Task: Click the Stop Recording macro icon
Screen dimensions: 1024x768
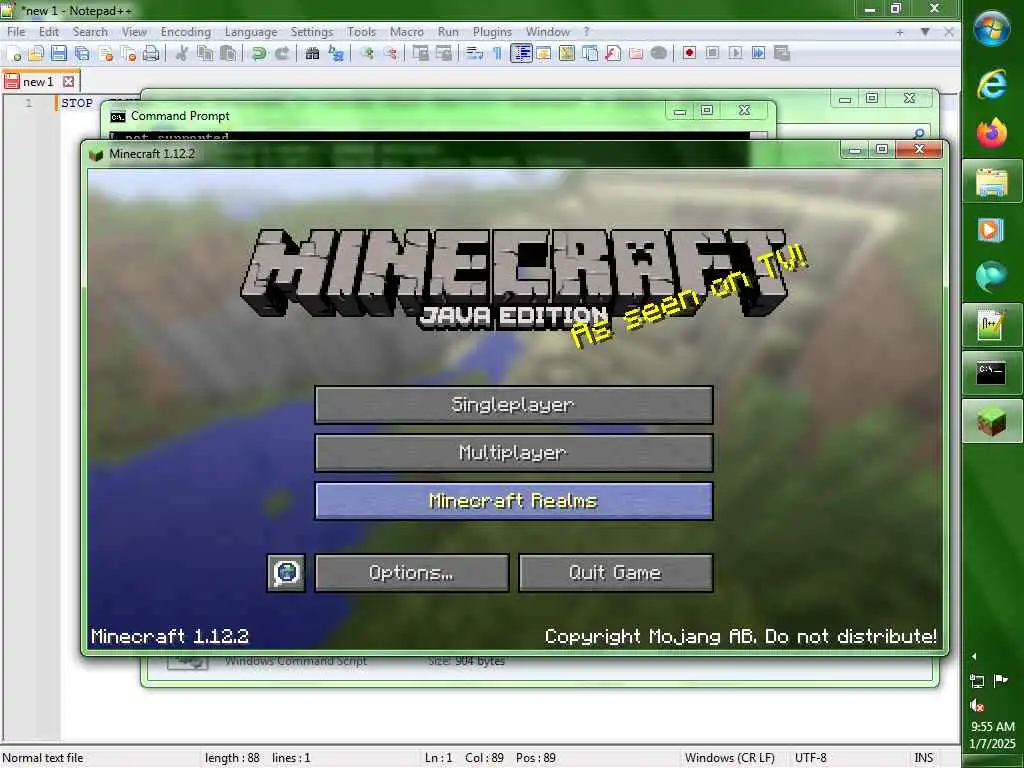Action: pos(712,54)
